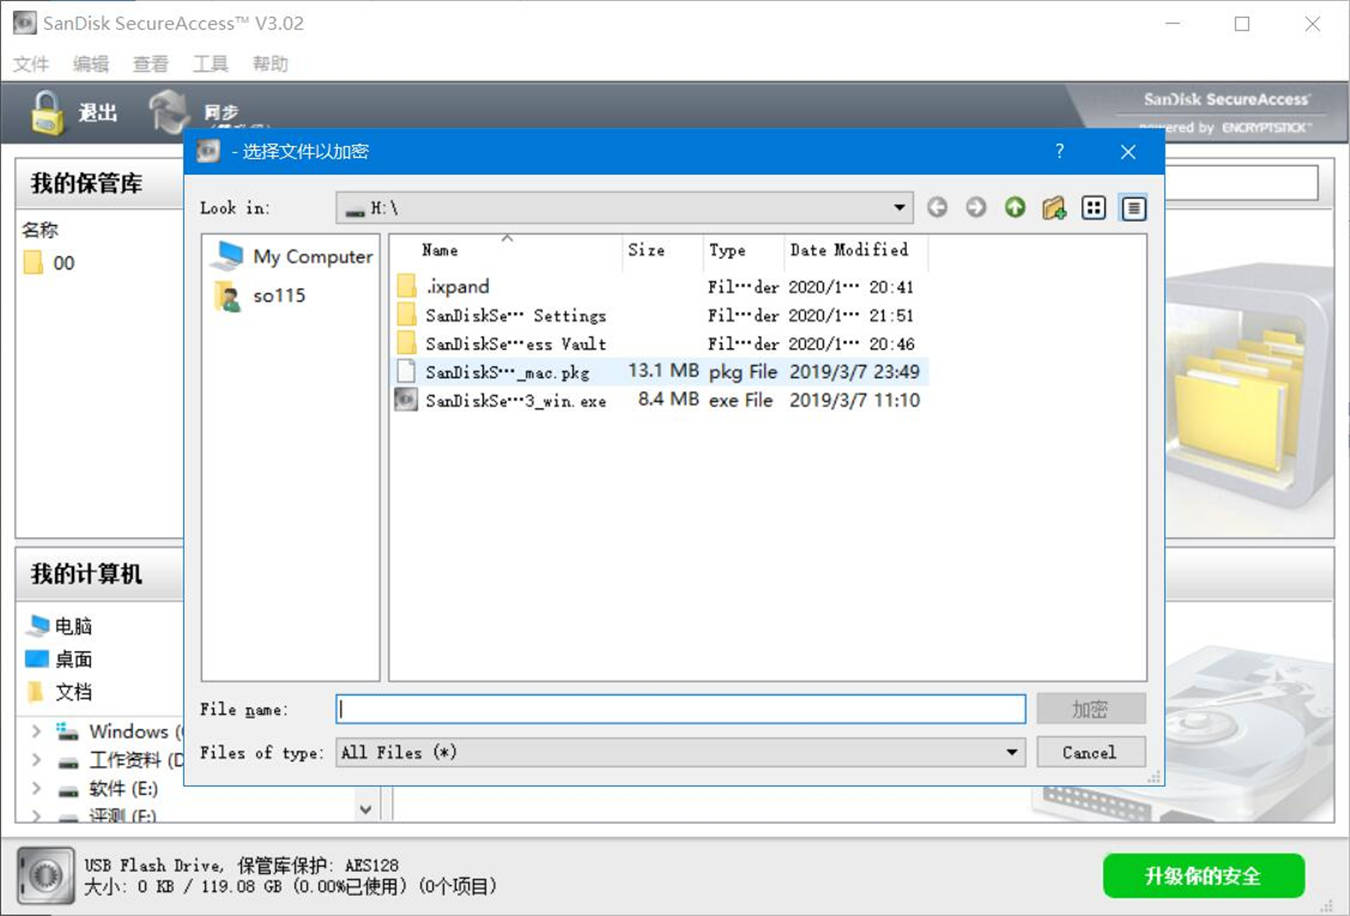Click the back arrow in file dialog
The width and height of the screenshot is (1350, 916).
tap(937, 207)
